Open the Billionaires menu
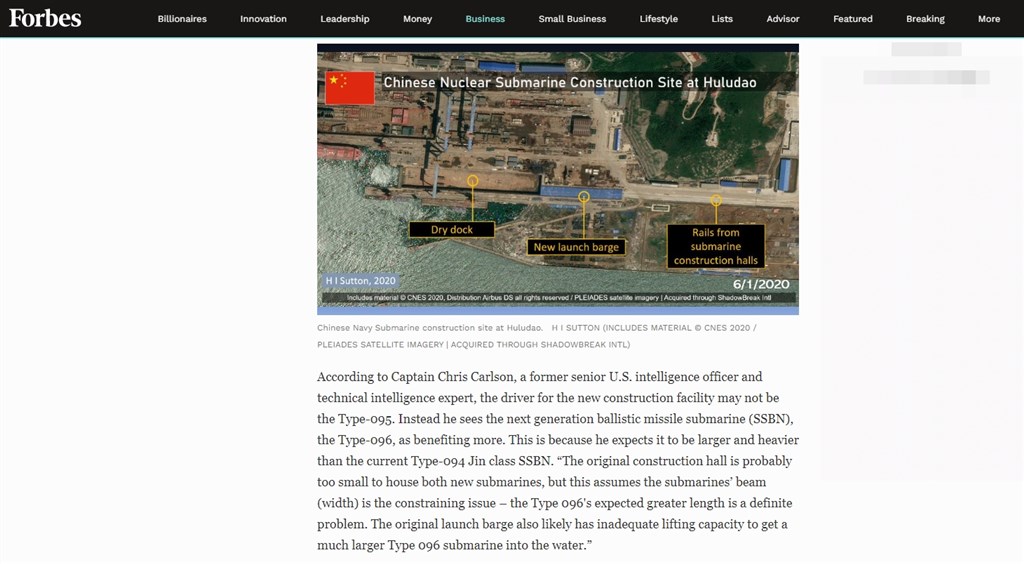 [182, 19]
